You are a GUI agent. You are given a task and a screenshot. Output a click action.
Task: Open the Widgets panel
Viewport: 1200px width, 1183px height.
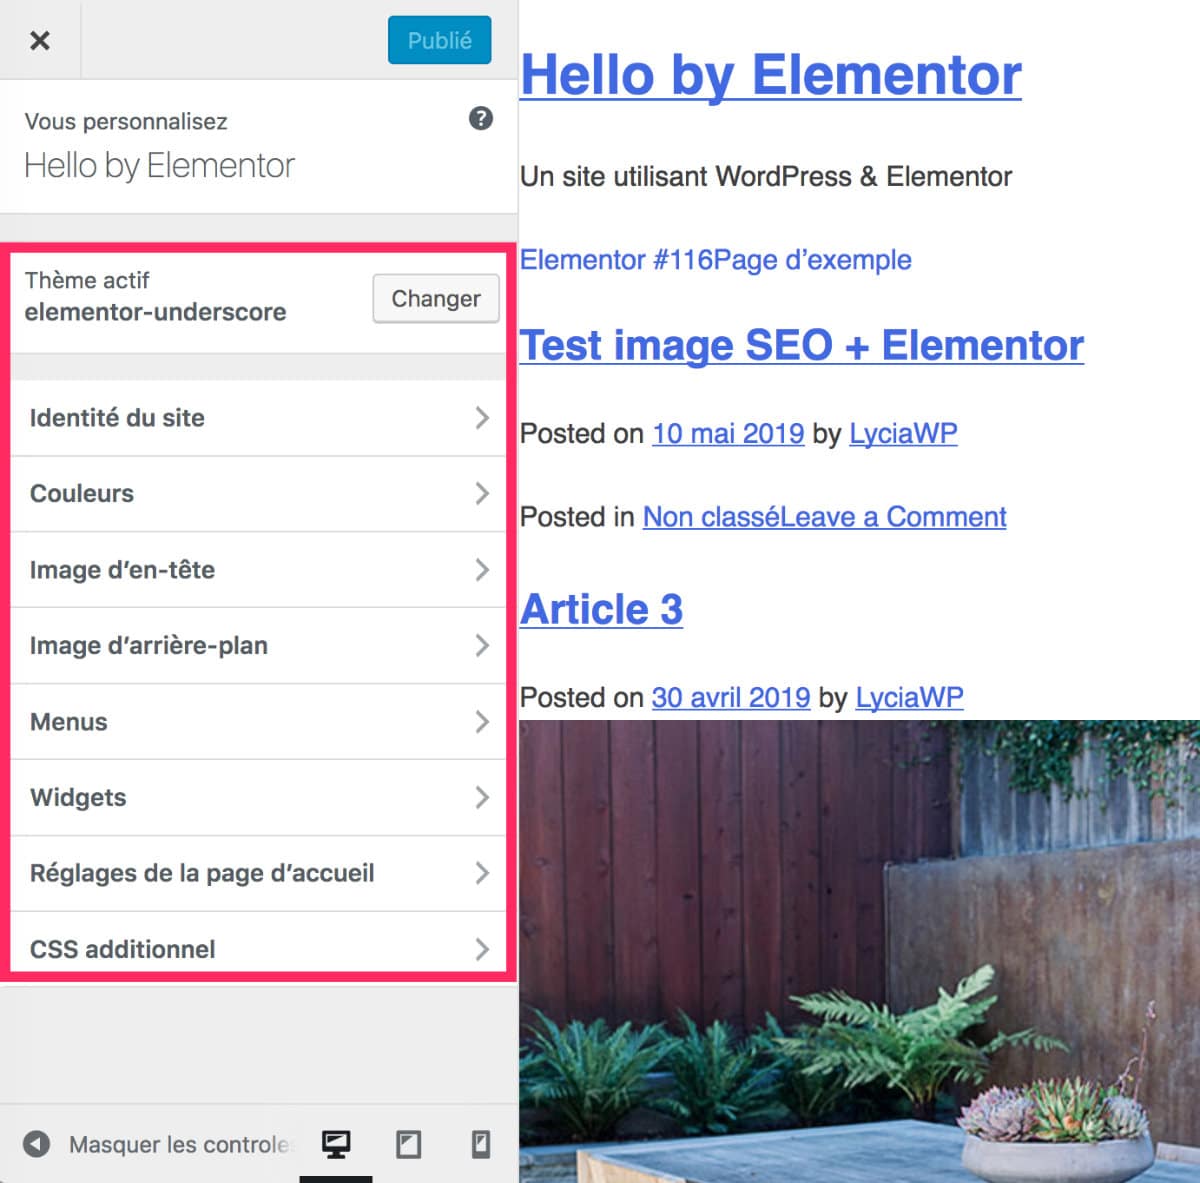pos(258,798)
